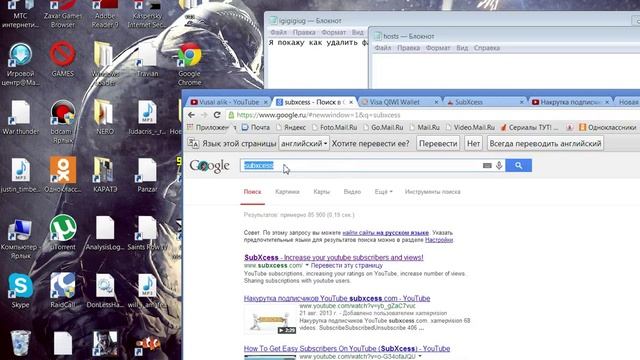Click the Chrome forward arrow
Viewport: 640px width, 360px height.
pos(204,115)
